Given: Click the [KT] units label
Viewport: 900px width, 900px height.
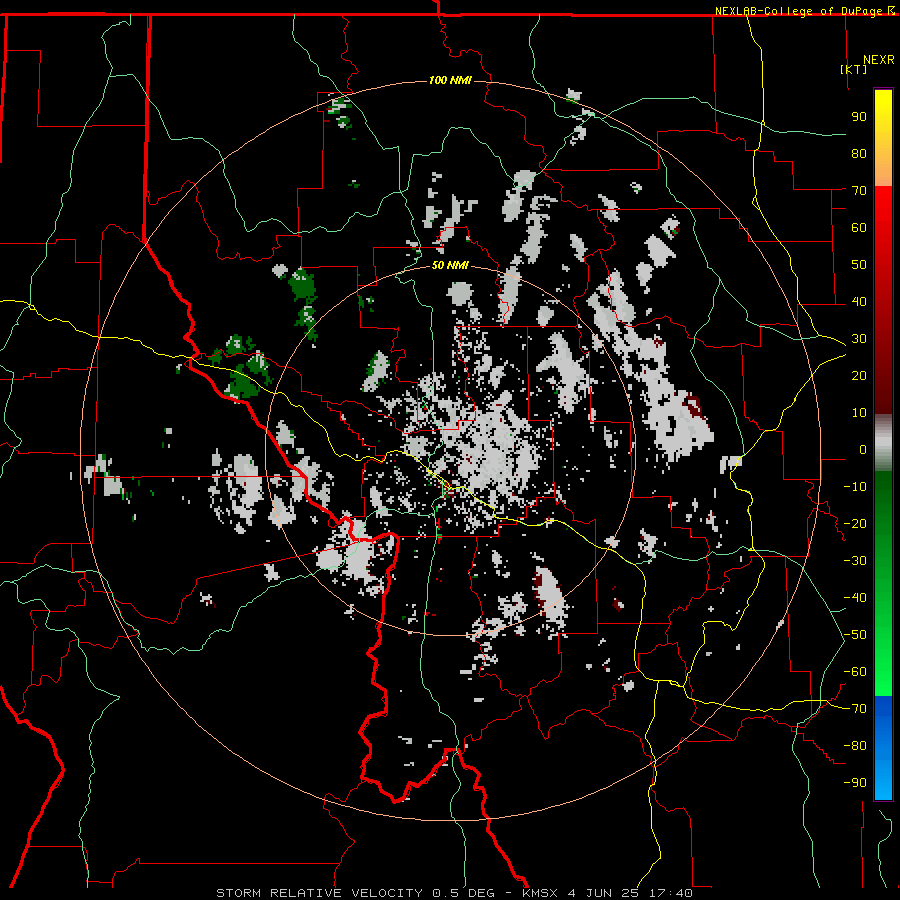Looking at the screenshot, I should click(x=854, y=69).
